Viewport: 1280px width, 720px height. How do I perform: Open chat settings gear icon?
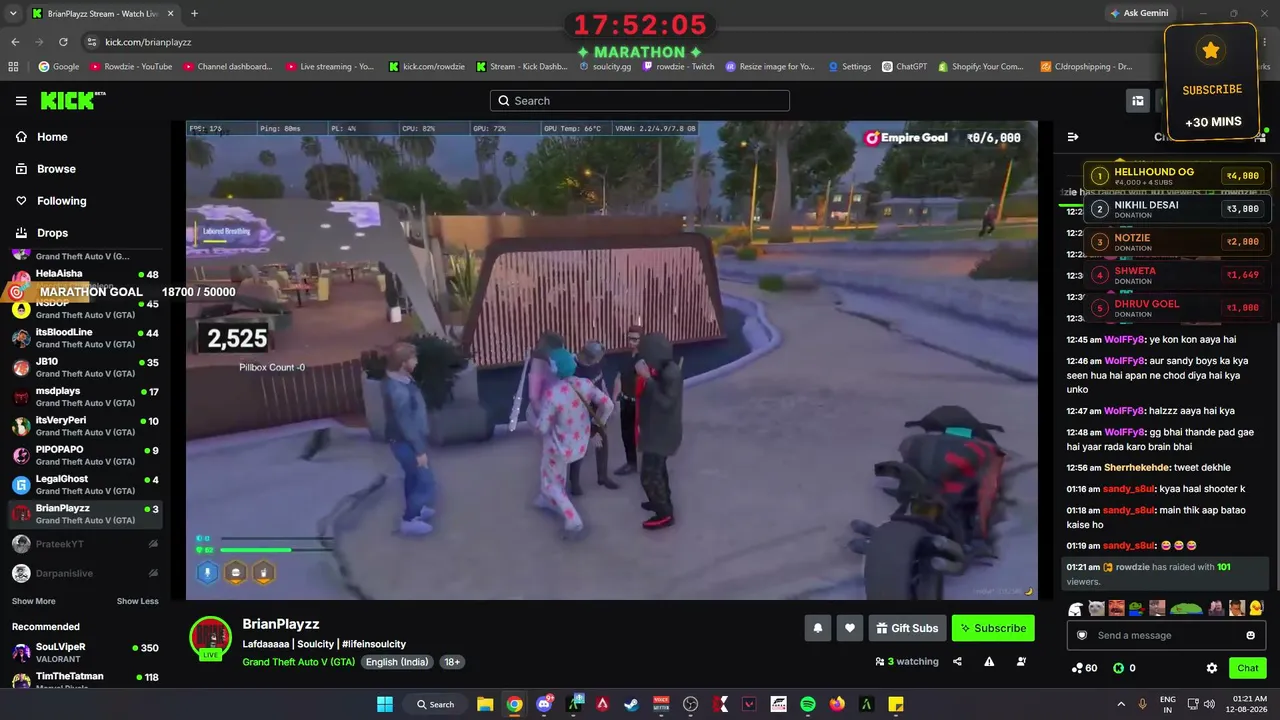coord(1212,668)
